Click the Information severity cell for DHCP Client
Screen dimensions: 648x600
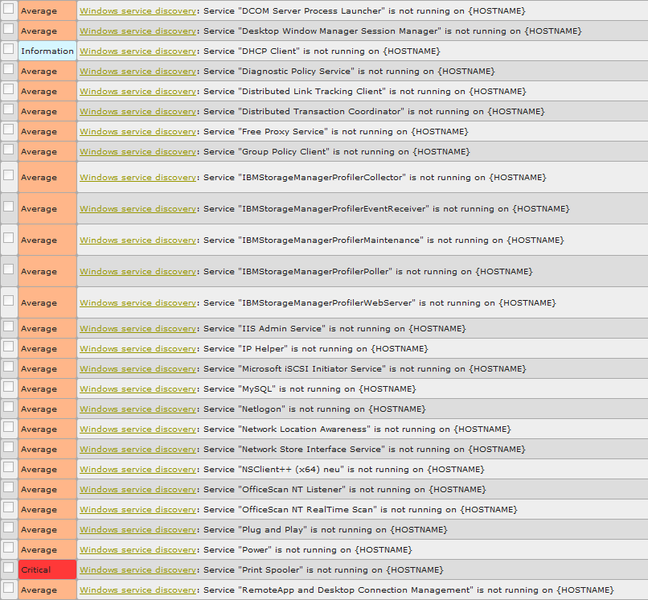coord(47,51)
